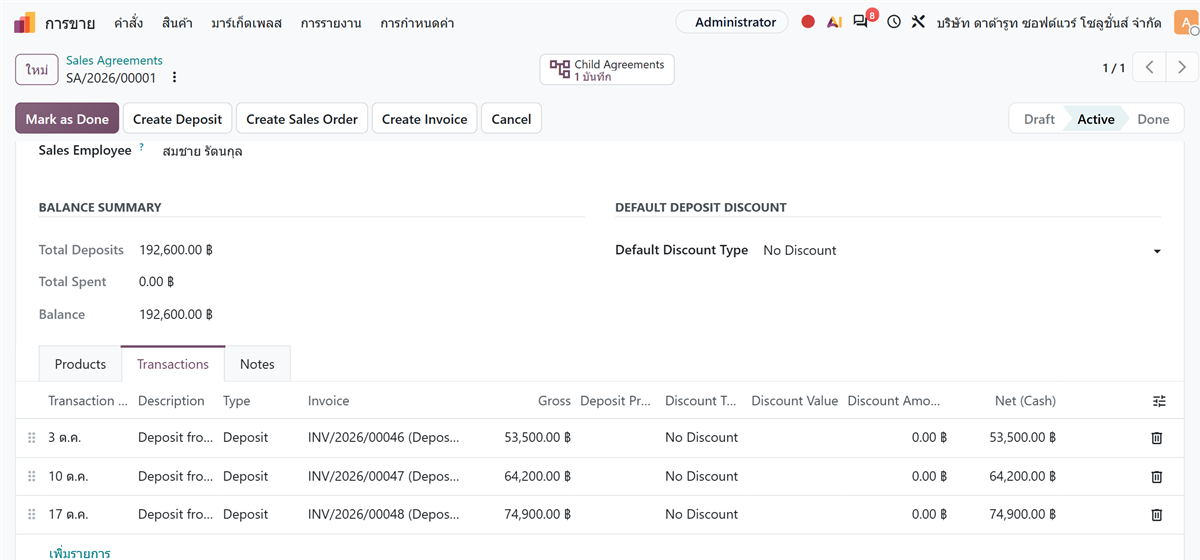This screenshot has width=1200, height=560.
Task: Delete the 17 ต.ค. transaction row
Action: (x=1157, y=515)
